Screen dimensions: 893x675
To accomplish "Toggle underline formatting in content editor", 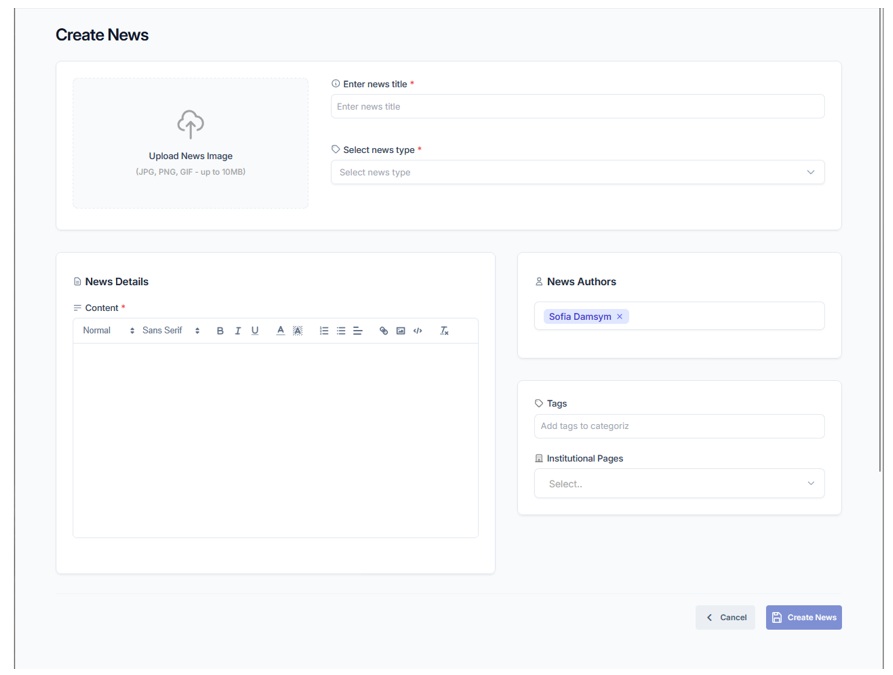I will (255, 330).
